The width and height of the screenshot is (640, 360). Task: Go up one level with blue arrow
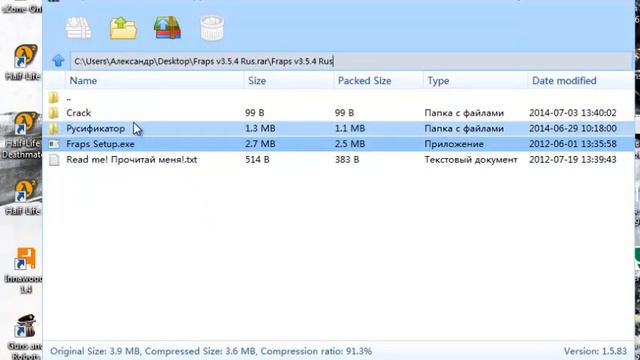coord(58,61)
